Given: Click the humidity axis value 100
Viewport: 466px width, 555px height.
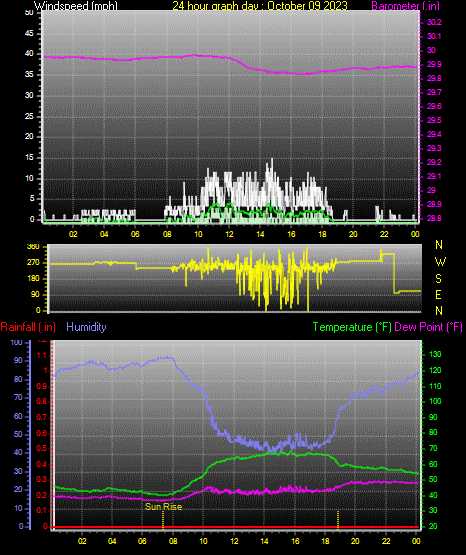Looking at the screenshot, I should pyautogui.click(x=16, y=343).
